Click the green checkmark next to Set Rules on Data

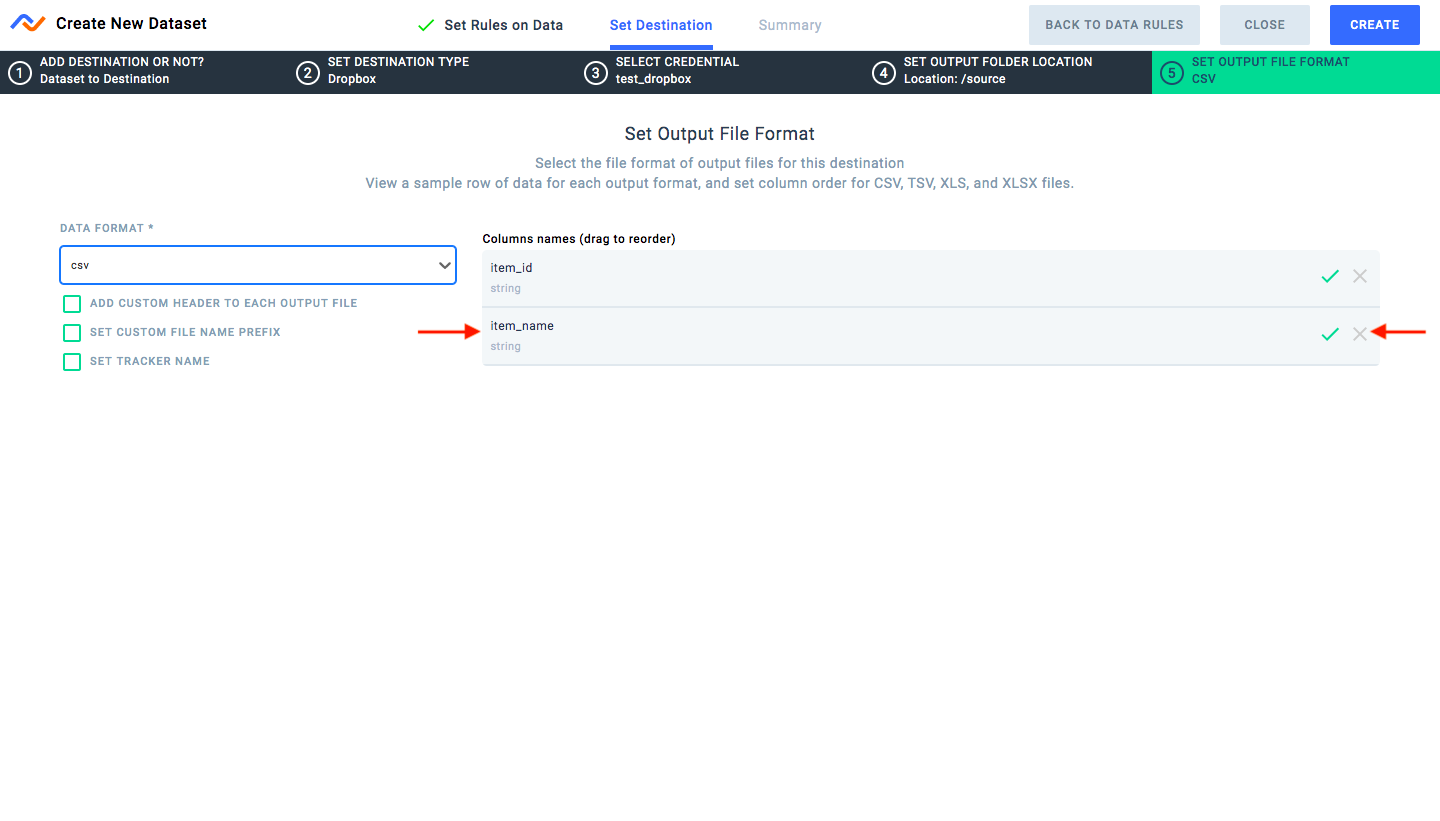(x=426, y=25)
